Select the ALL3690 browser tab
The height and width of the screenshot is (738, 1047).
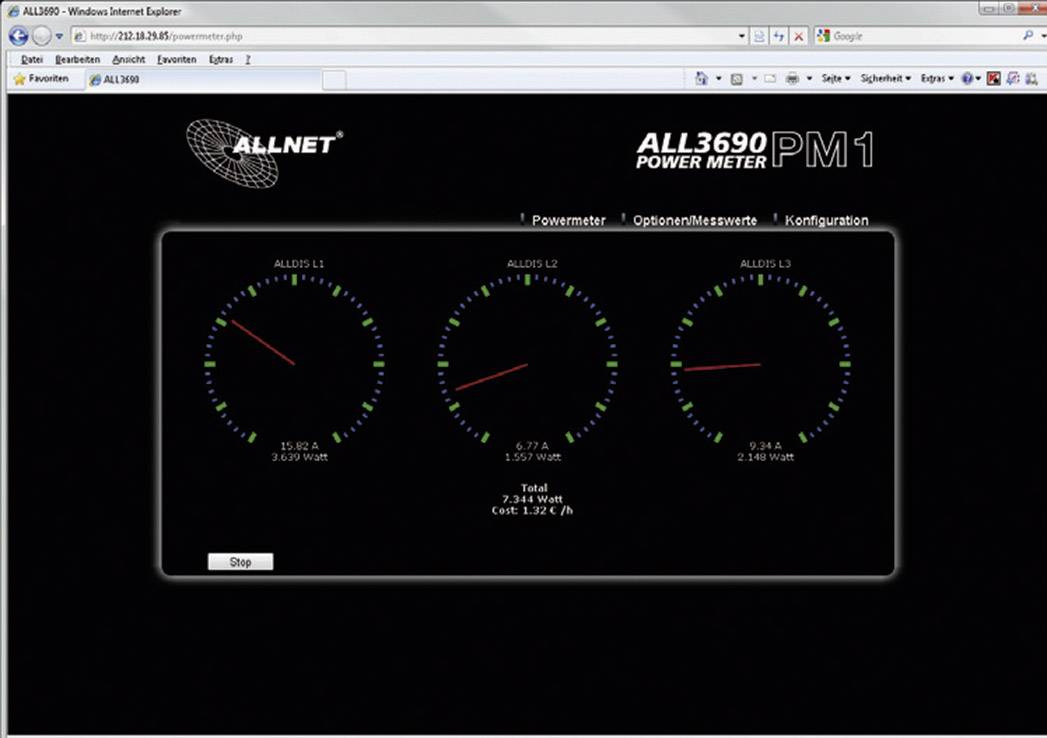click(x=203, y=79)
